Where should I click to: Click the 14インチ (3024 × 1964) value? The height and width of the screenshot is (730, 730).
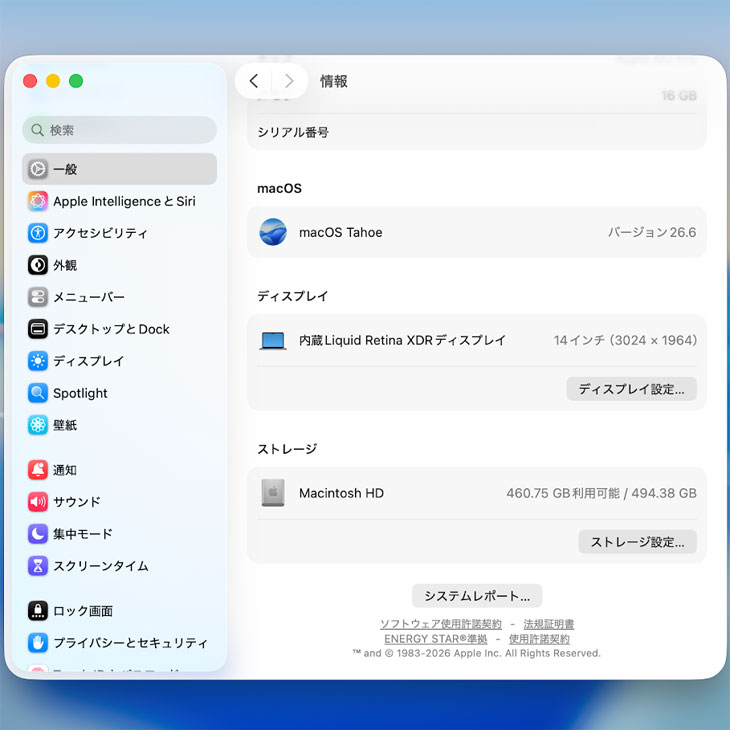pyautogui.click(x=625, y=340)
